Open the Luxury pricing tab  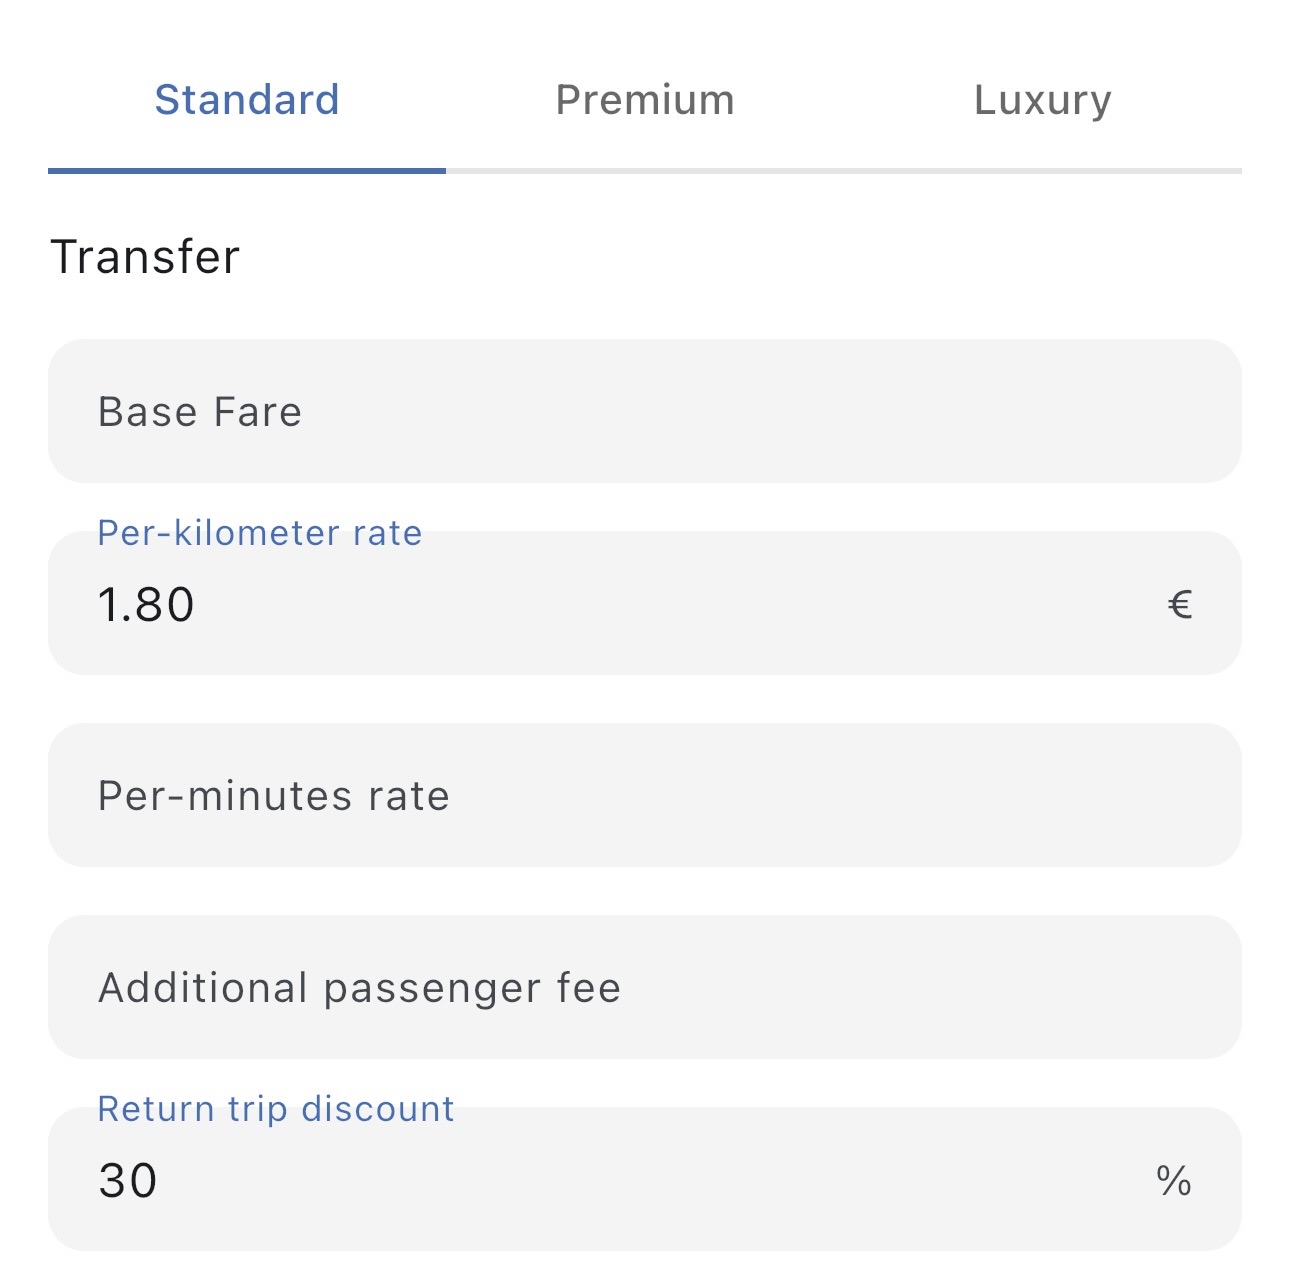point(1041,99)
